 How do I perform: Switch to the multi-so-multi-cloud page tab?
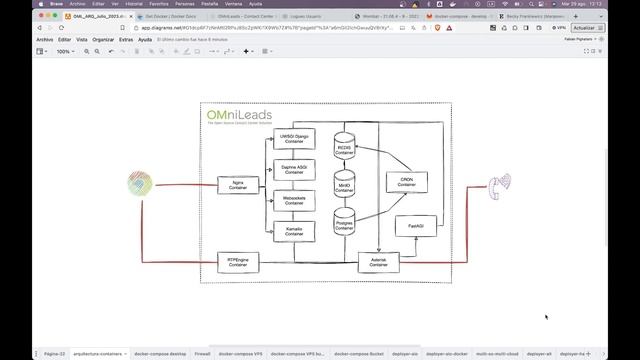click(497, 354)
